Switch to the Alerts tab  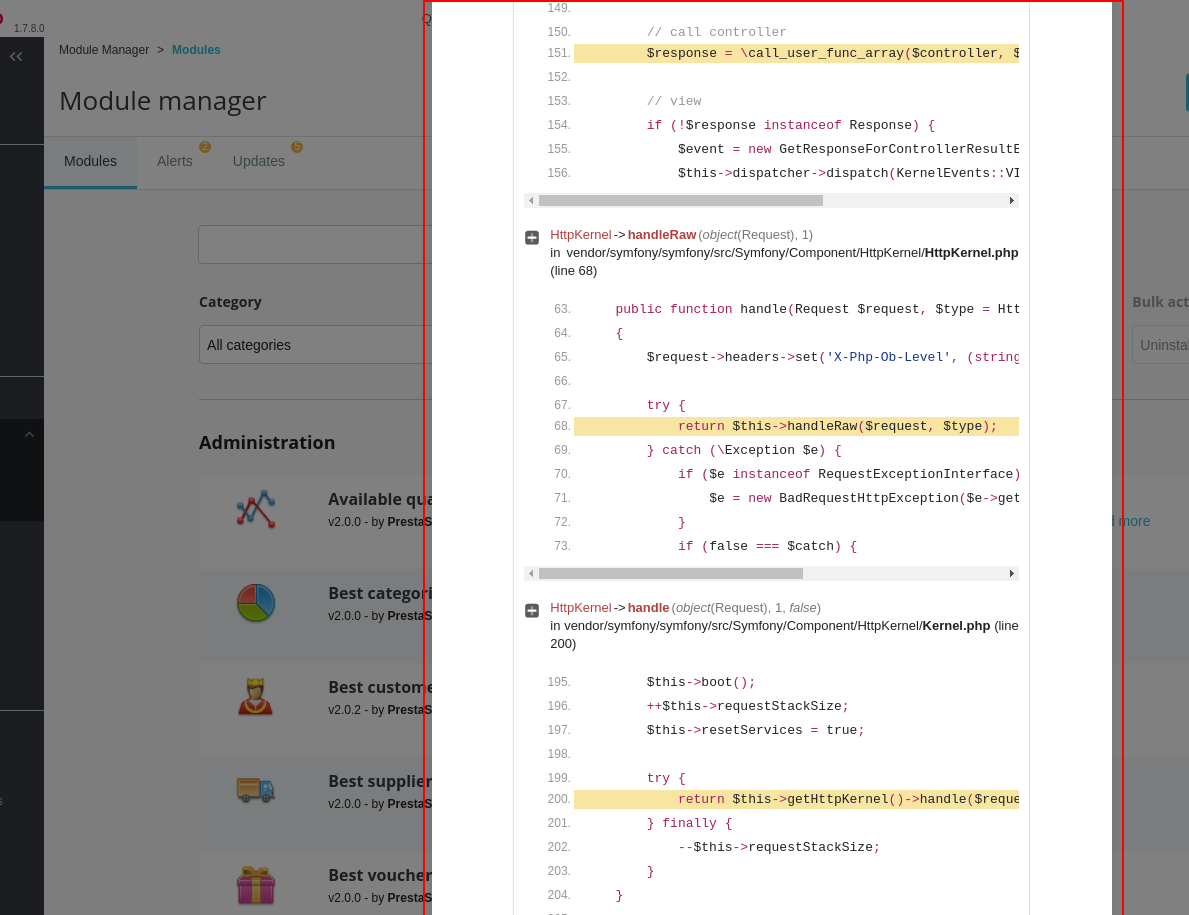[x=174, y=161]
